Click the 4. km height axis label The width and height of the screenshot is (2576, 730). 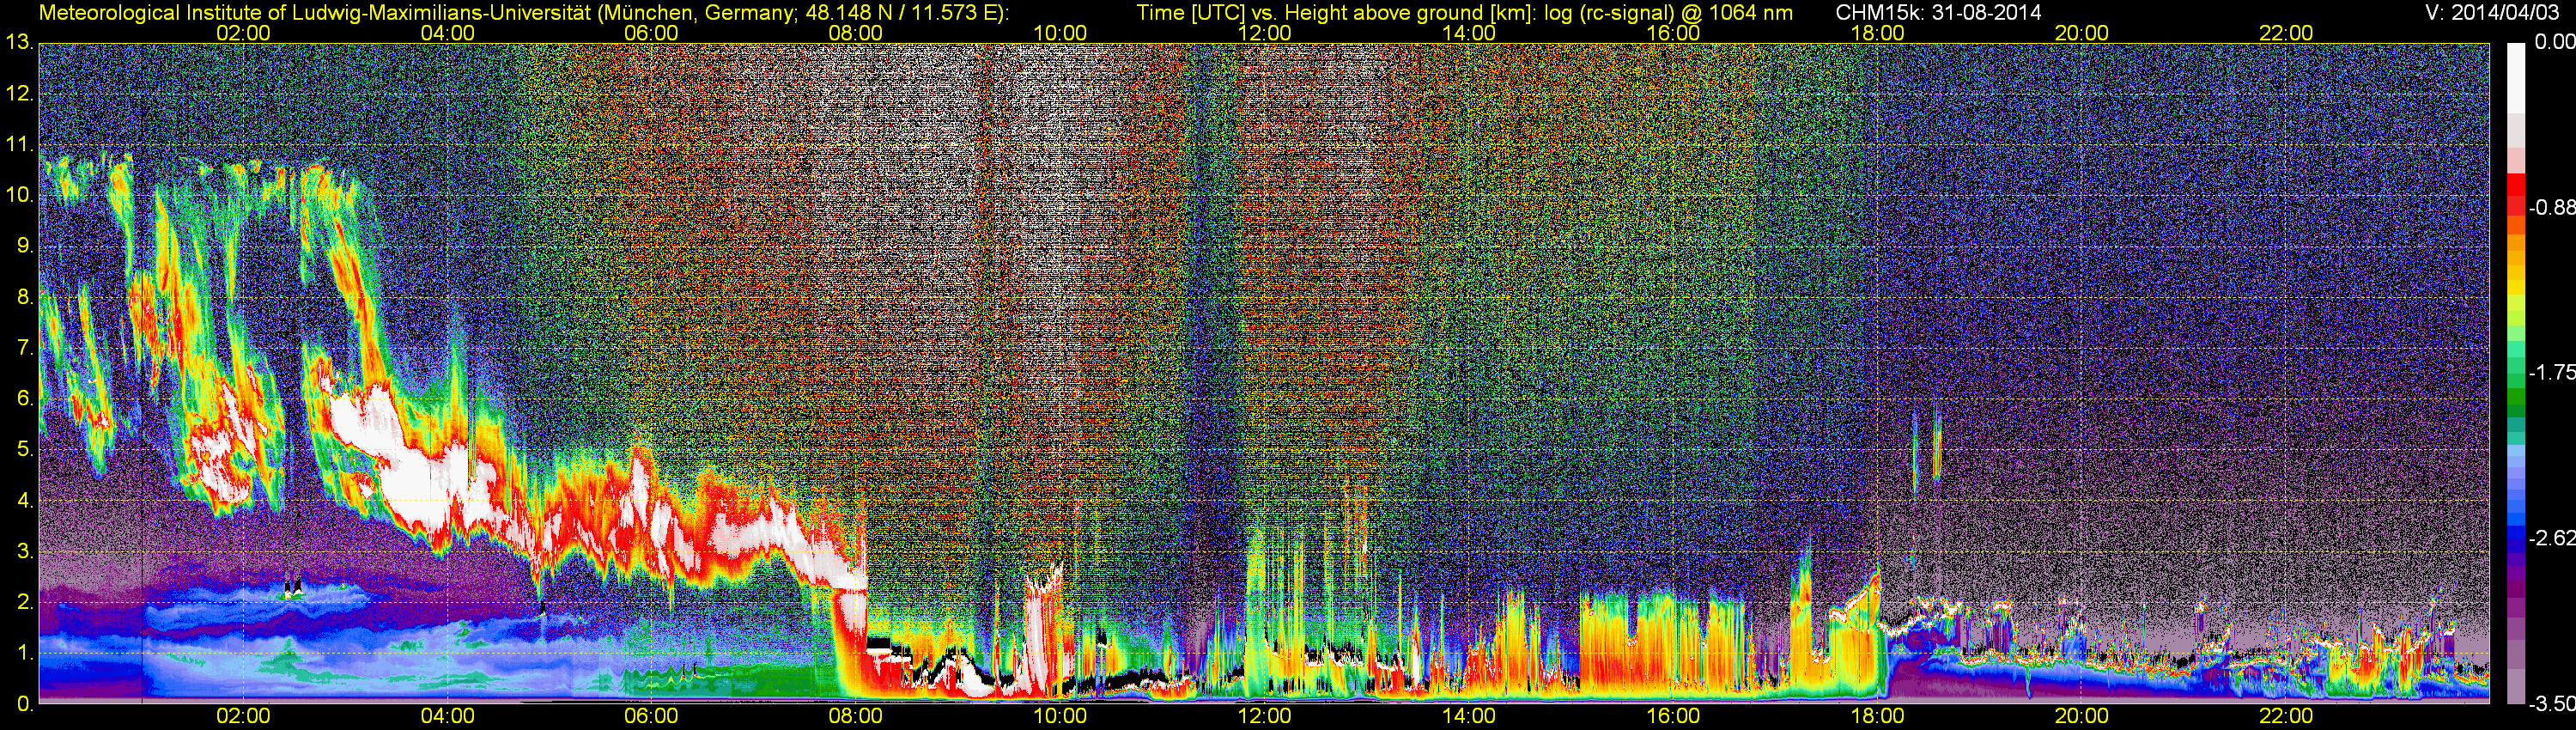(x=25, y=500)
